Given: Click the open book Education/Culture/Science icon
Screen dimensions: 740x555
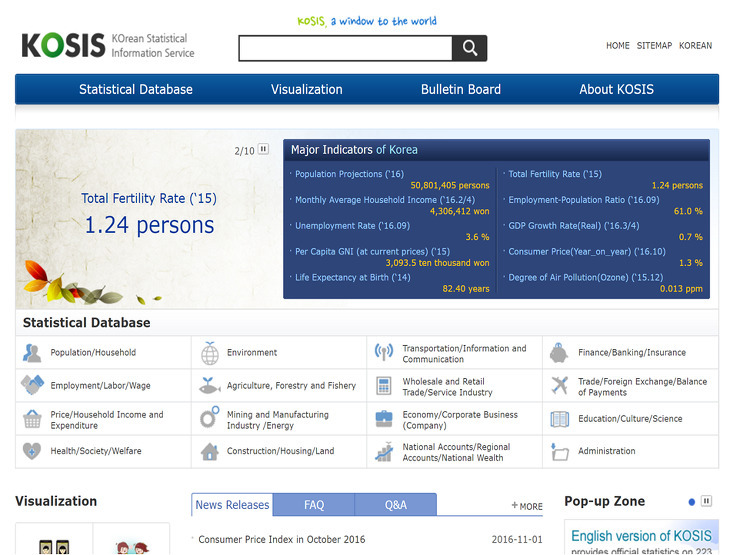Looking at the screenshot, I should point(560,419).
